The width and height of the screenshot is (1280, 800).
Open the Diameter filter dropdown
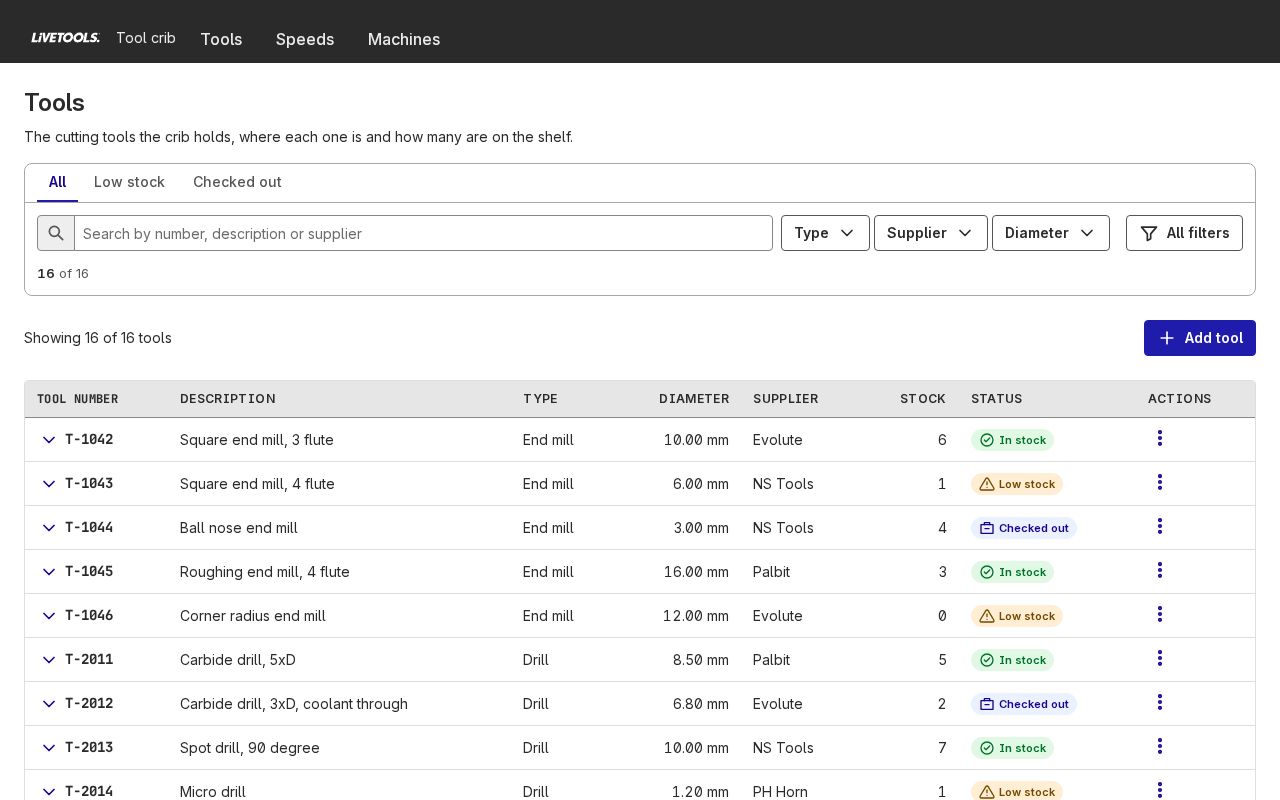(1051, 233)
